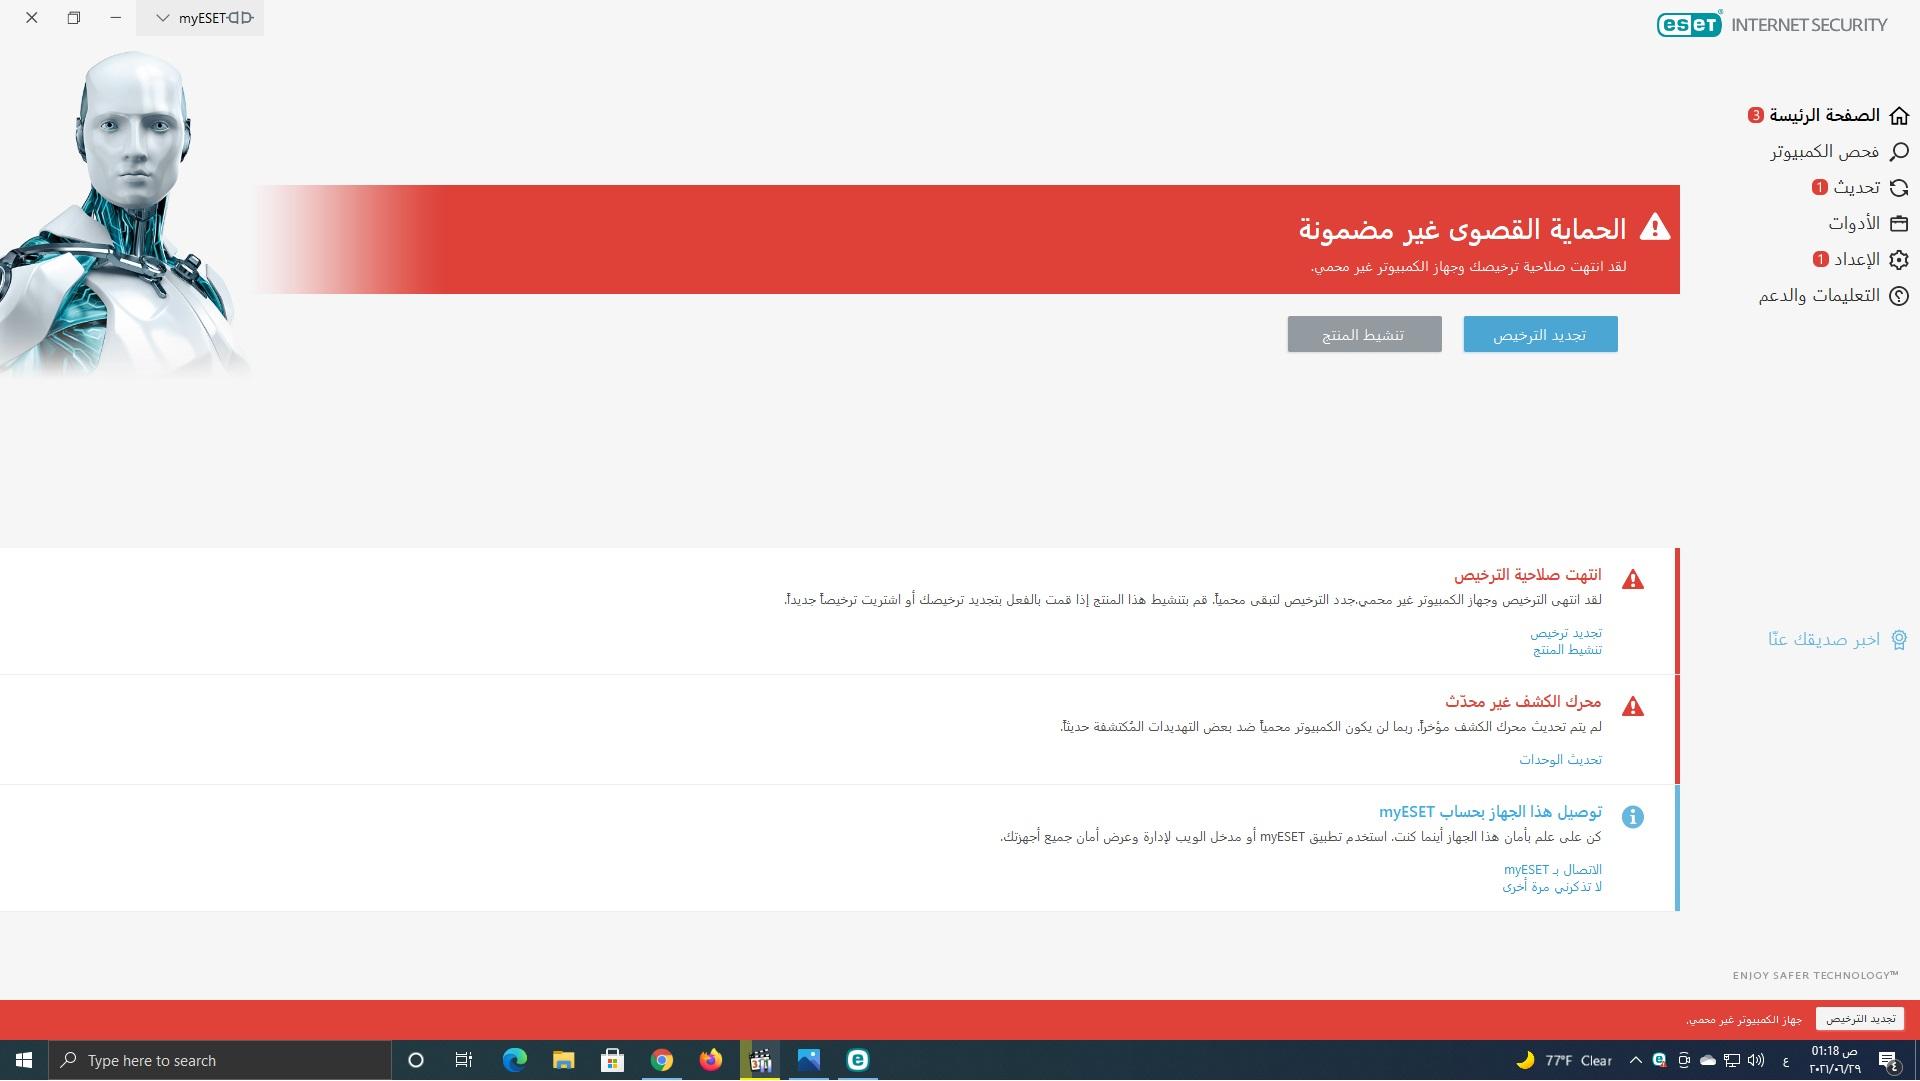This screenshot has height=1081, width=1920.
Task: Click the red badge 3 on the home item
Action: click(1755, 115)
